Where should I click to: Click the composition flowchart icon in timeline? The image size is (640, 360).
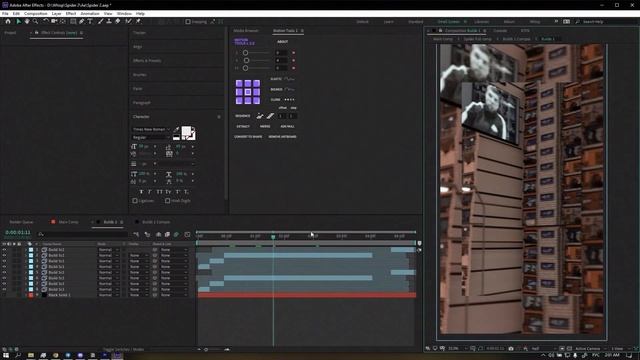click(136, 235)
